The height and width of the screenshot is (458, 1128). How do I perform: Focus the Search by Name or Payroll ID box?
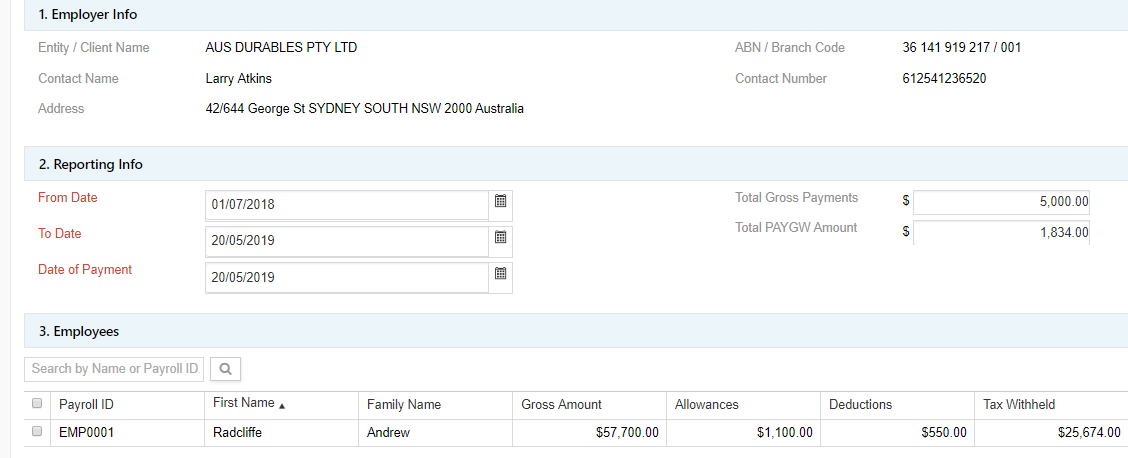tap(114, 369)
